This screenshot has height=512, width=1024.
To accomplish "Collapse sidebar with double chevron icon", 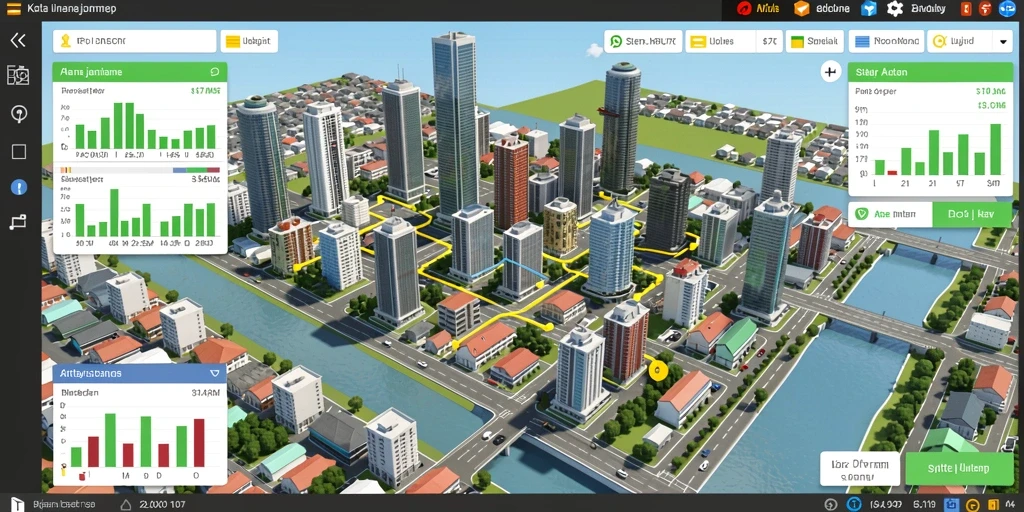I will point(18,40).
